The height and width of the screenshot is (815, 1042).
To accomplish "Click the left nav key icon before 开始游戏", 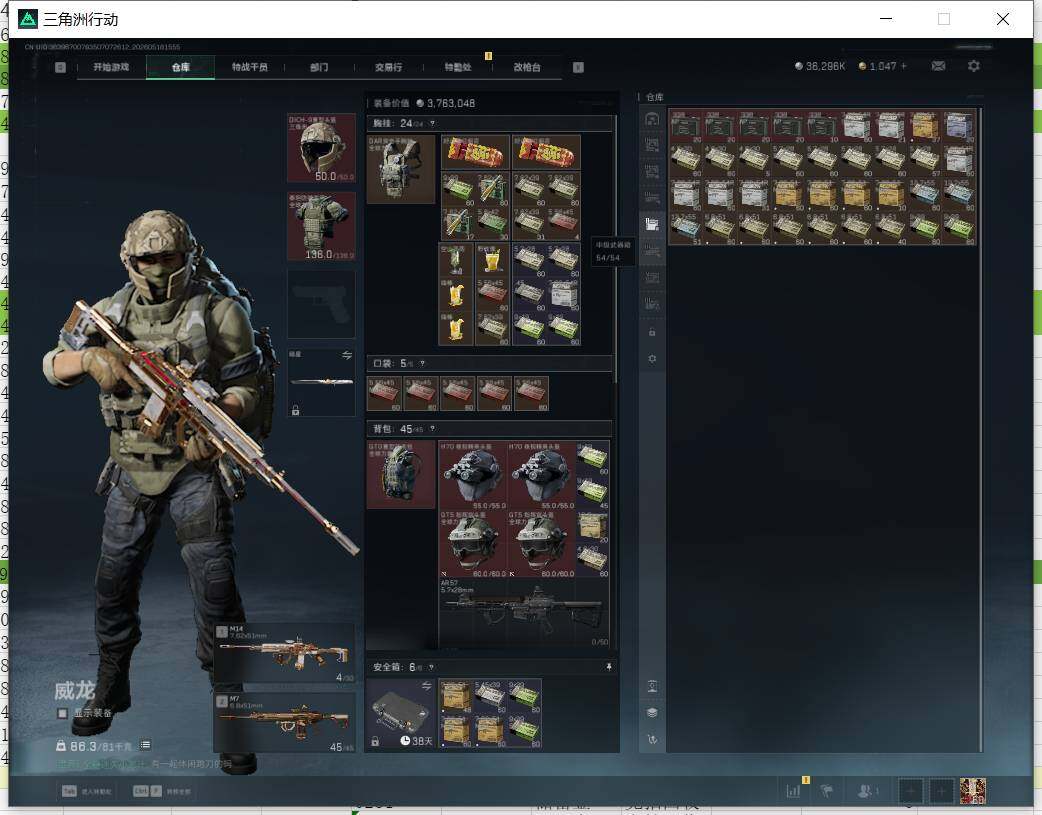I will tap(60, 67).
